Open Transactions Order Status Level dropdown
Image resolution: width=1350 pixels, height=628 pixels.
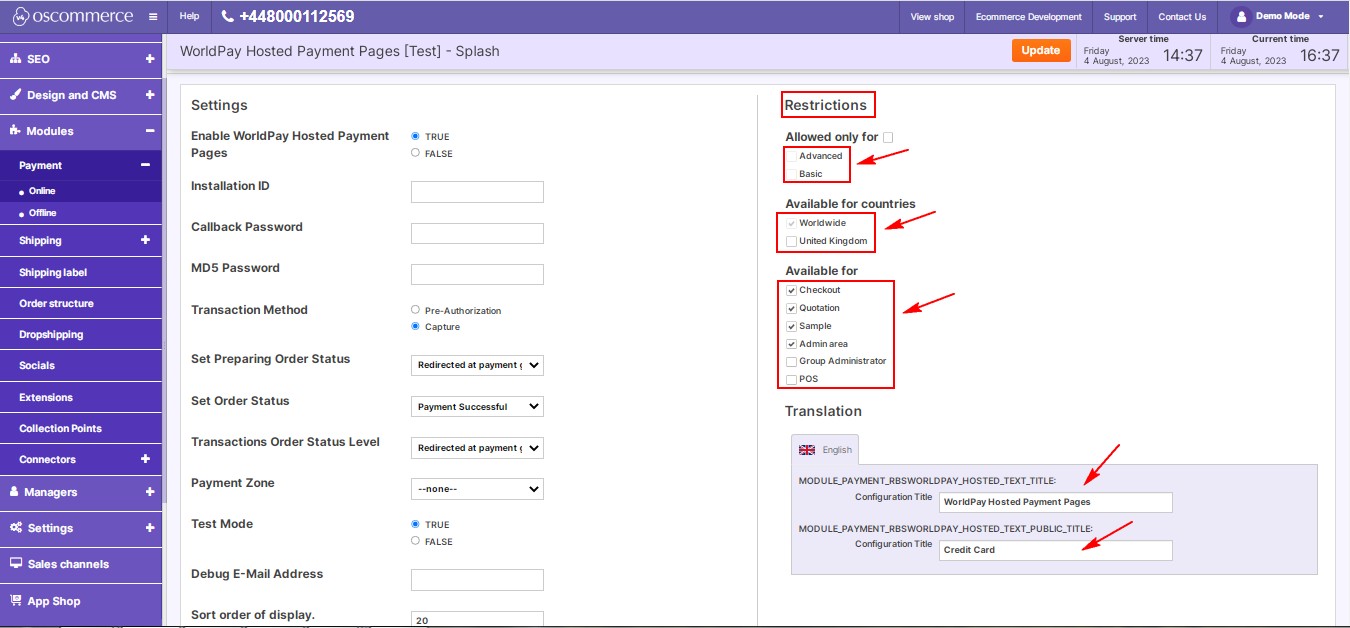[477, 448]
